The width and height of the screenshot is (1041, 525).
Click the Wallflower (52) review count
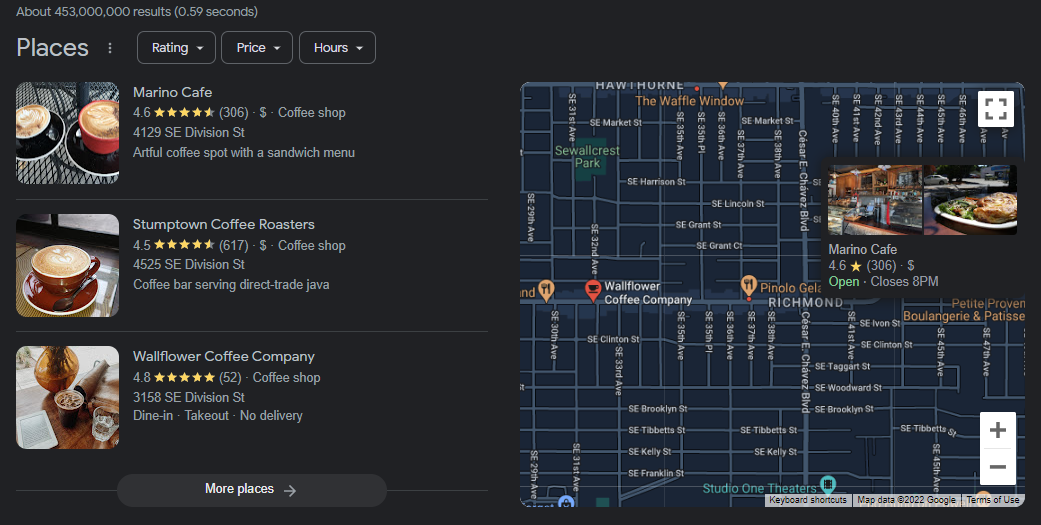point(230,377)
